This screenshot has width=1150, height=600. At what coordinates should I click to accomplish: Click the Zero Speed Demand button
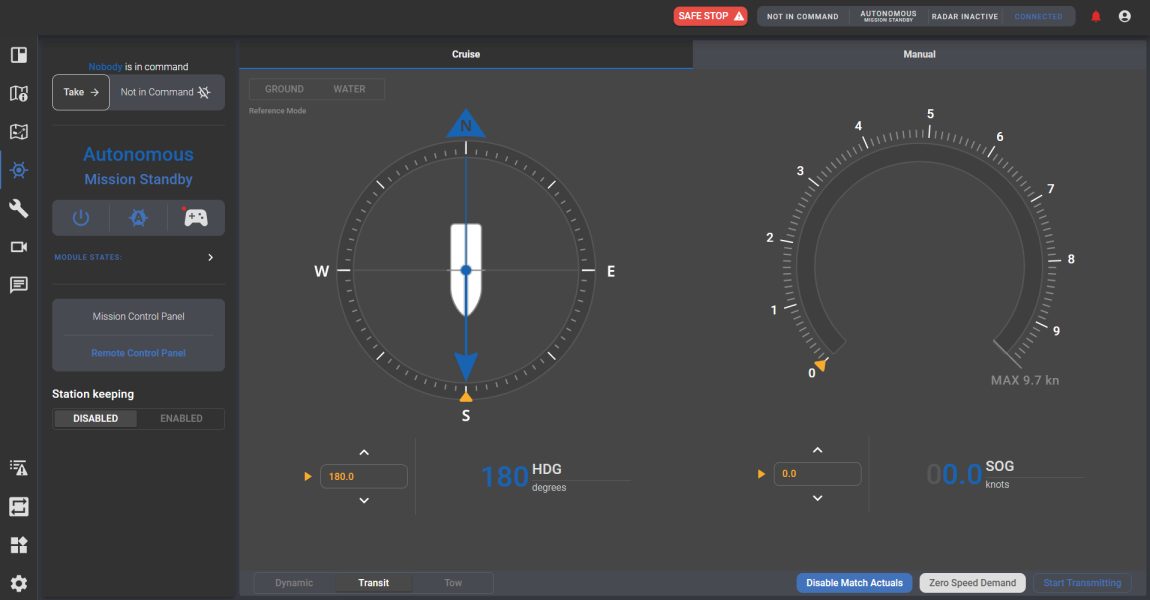[972, 583]
